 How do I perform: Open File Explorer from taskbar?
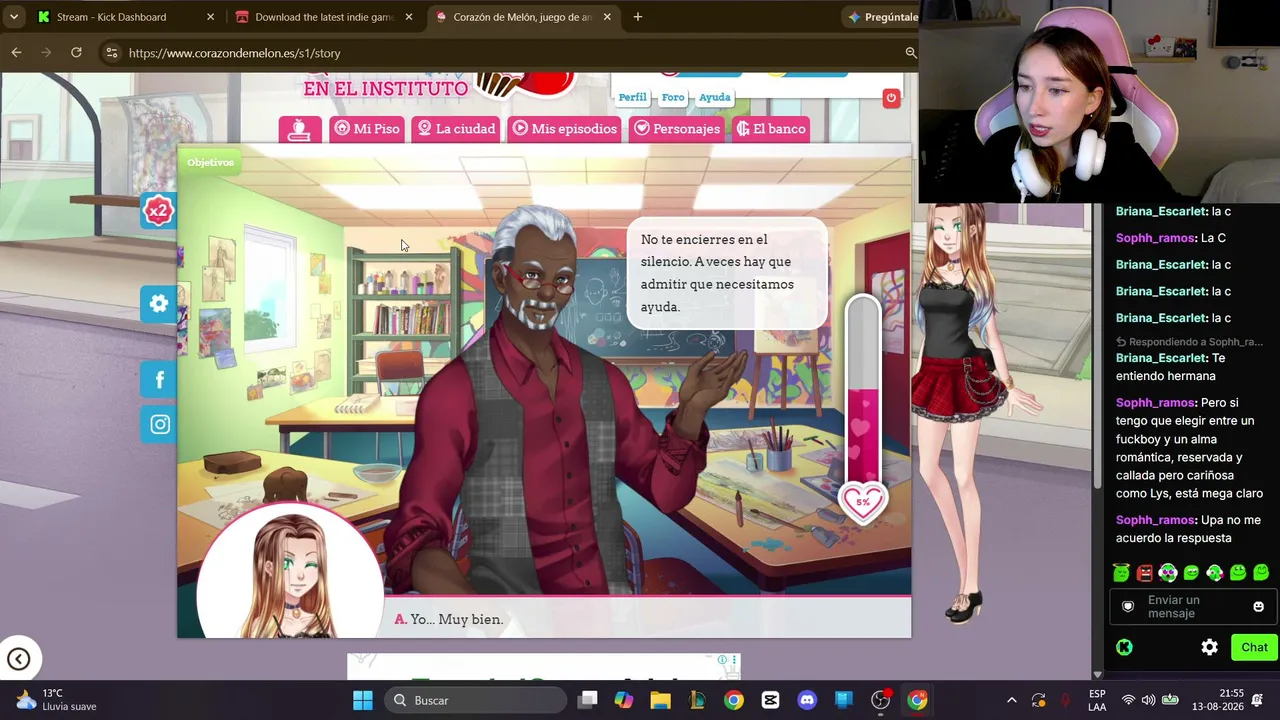660,700
